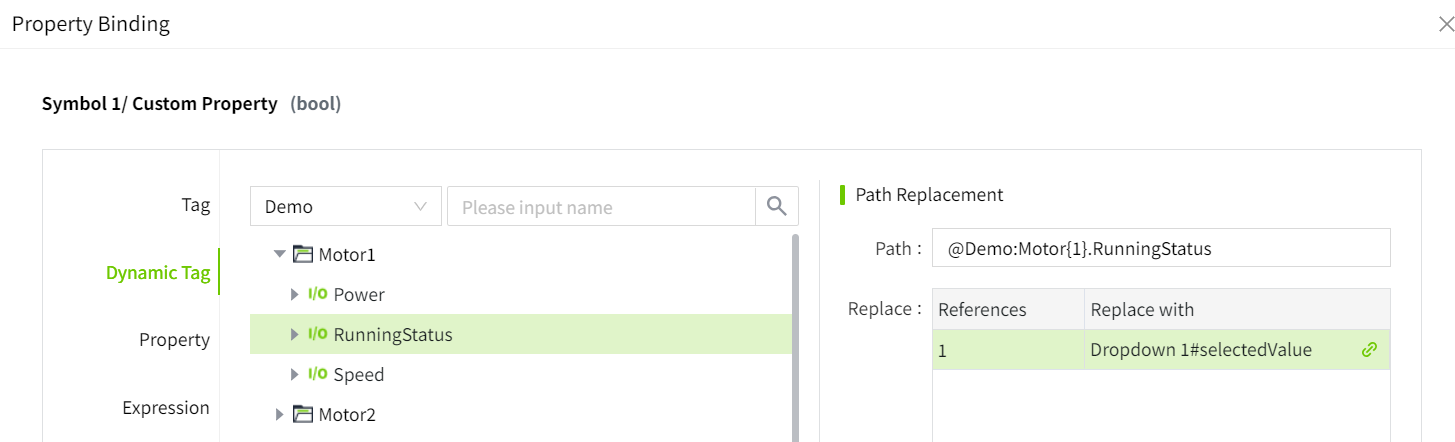Viewport: 1455px width, 442px height.
Task: Switch to the Tag tab
Action: 195,205
